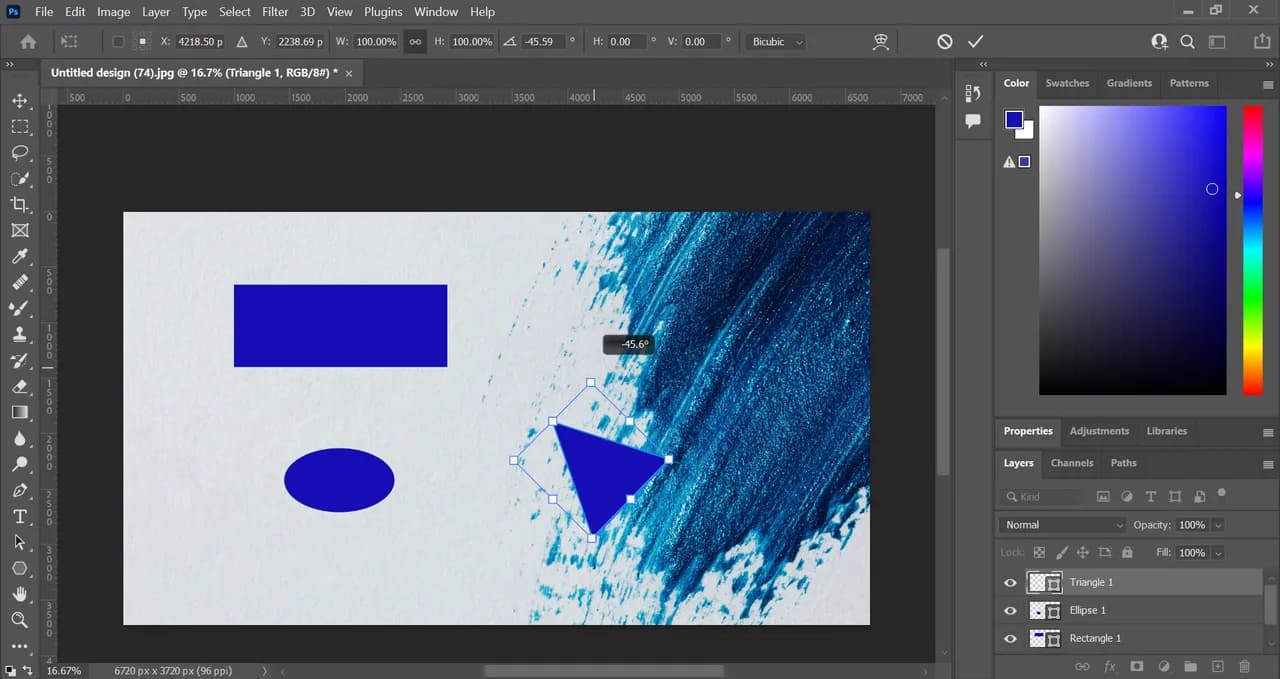
Task: Cancel the transform in options bar
Action: coord(945,42)
